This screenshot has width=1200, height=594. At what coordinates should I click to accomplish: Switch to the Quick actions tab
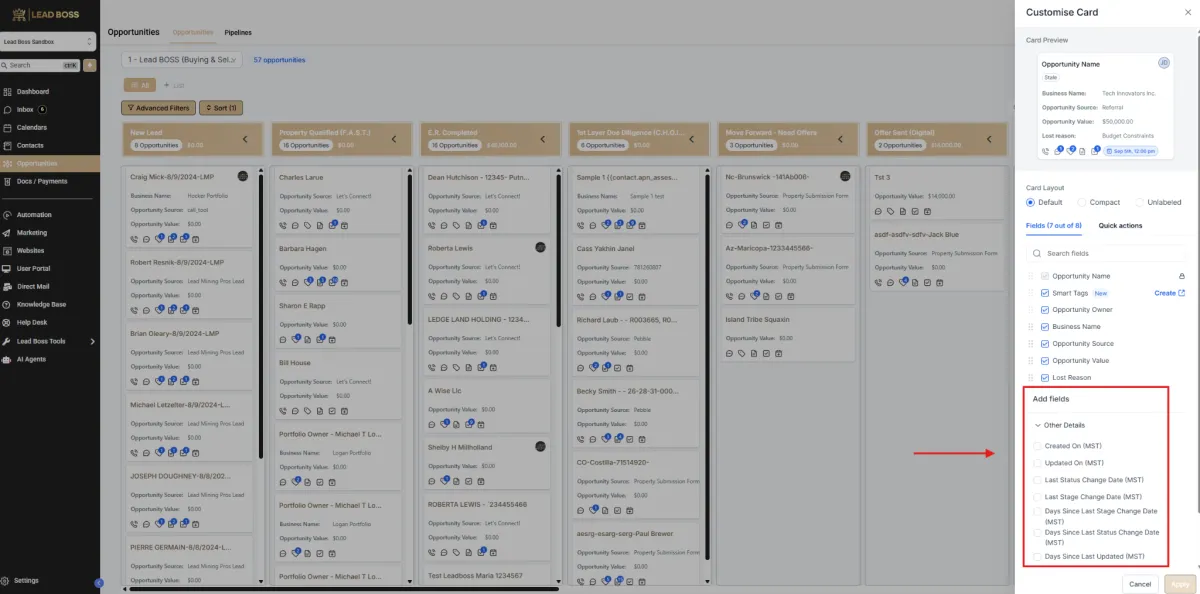pyautogui.click(x=1120, y=226)
